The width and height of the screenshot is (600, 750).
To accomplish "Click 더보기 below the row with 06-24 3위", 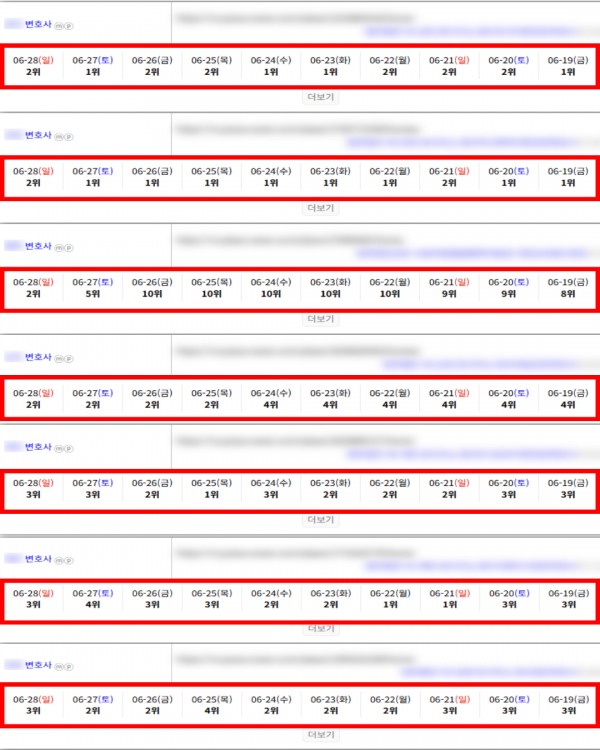I will [321, 519].
